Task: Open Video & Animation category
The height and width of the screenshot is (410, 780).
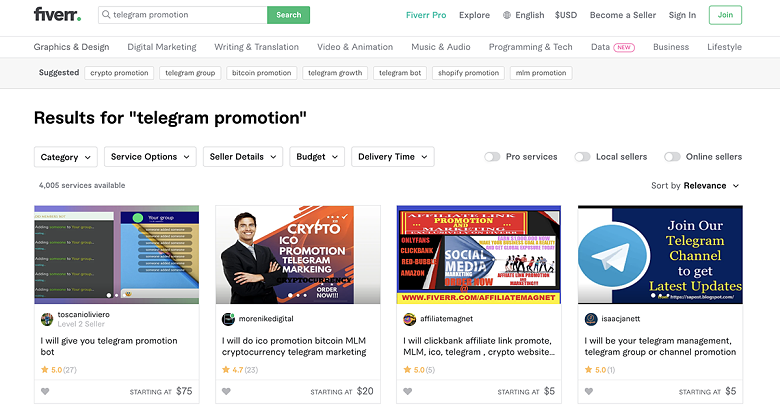Action: coord(355,47)
